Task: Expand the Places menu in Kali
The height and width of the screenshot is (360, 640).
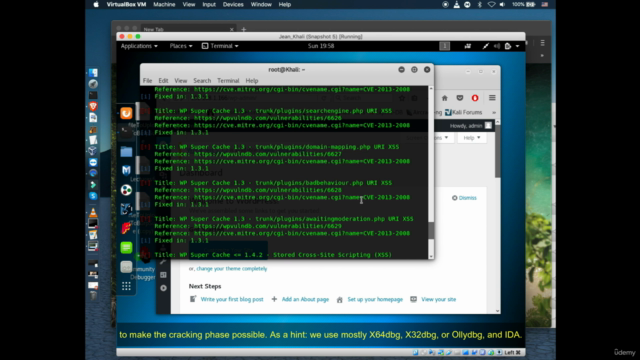Action: click(181, 46)
